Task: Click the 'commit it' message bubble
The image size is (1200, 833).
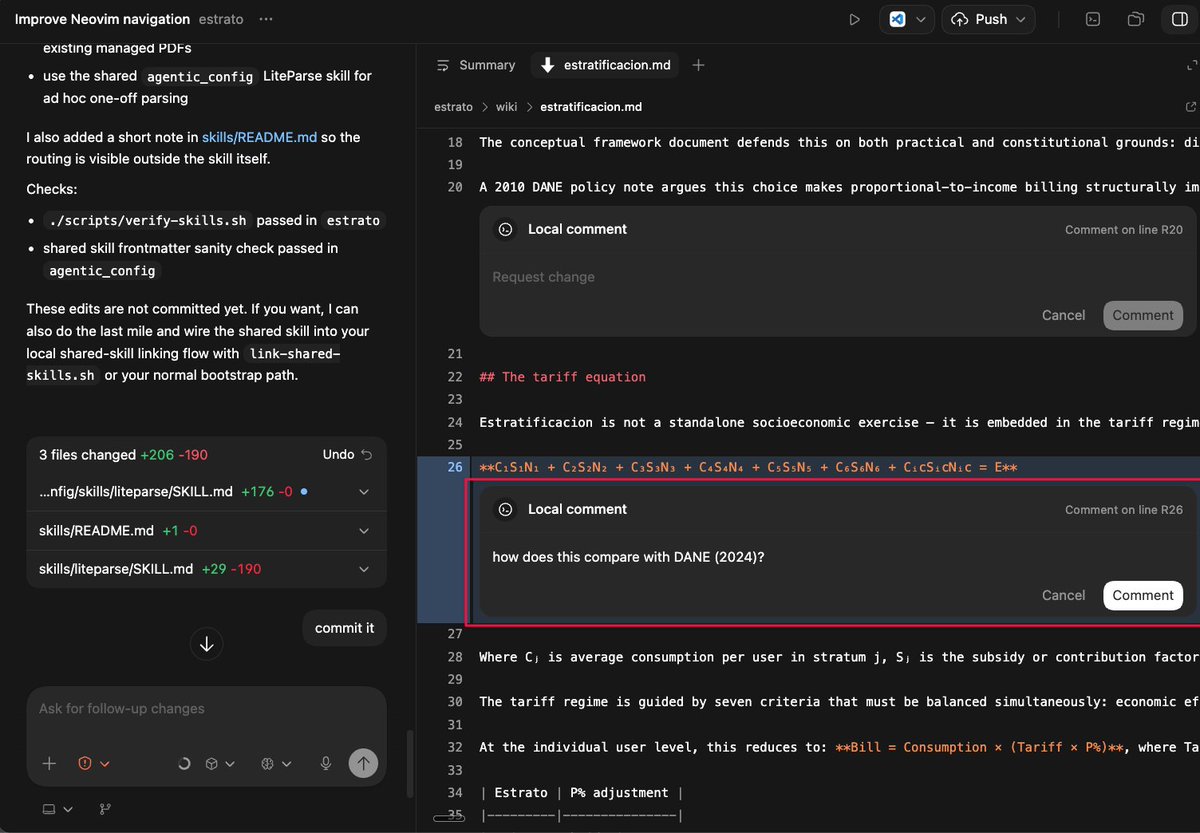Action: [x=344, y=628]
